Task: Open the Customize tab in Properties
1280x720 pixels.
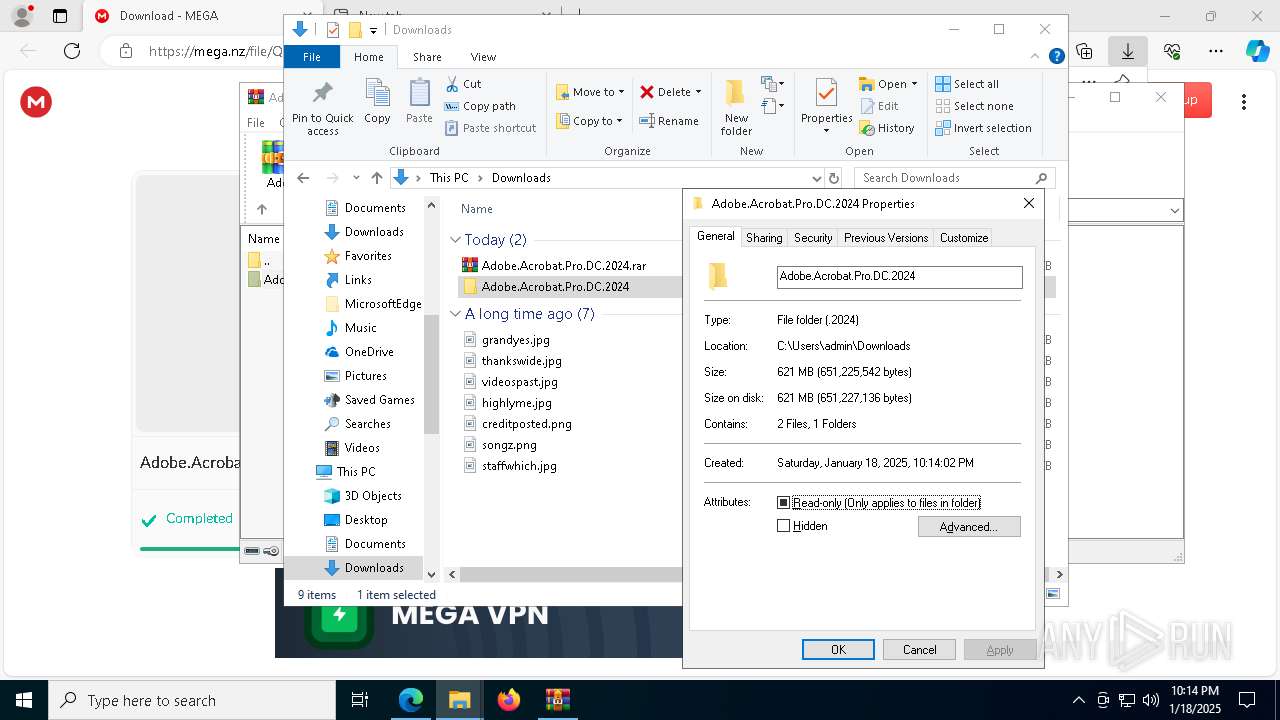Action: (x=964, y=238)
